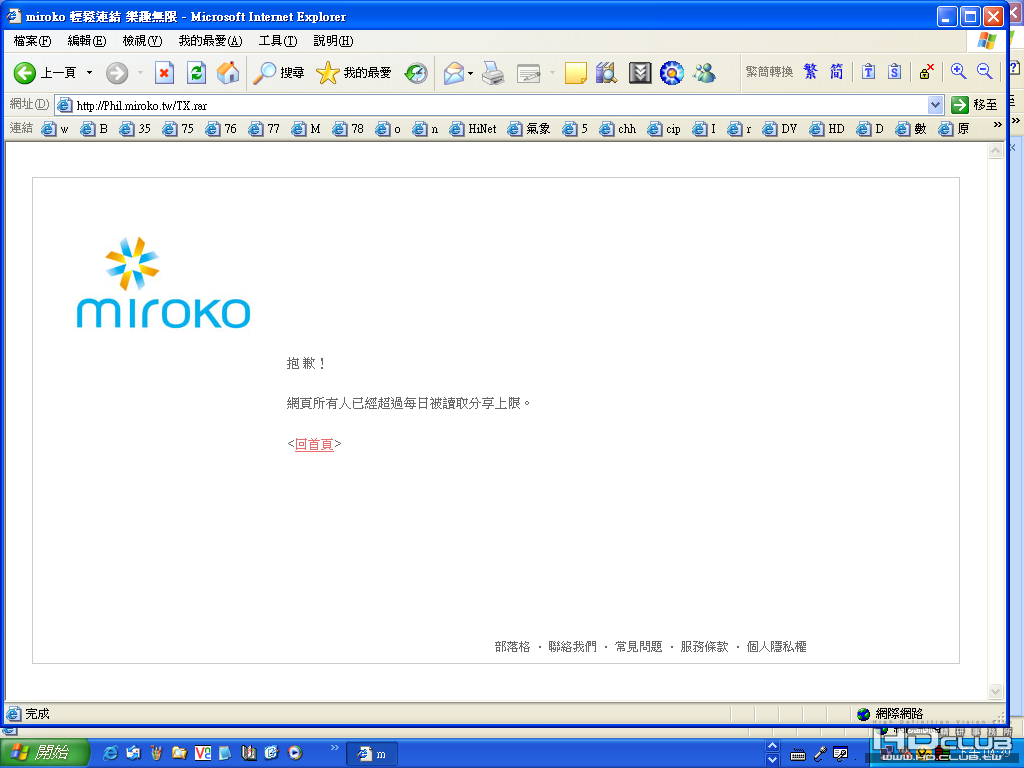Go back with the 上一頁 button
1024x768 pixels.
(44, 72)
